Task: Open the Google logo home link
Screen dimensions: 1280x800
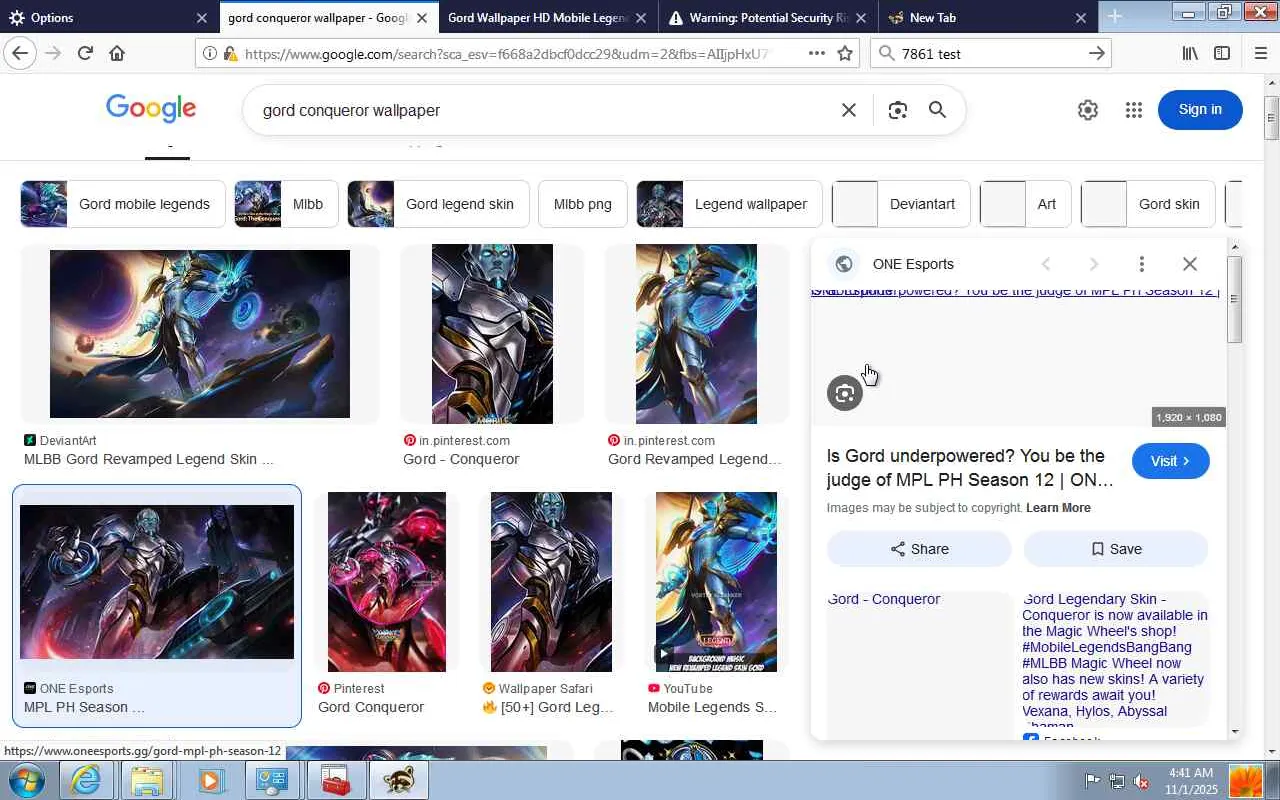Action: [x=151, y=108]
